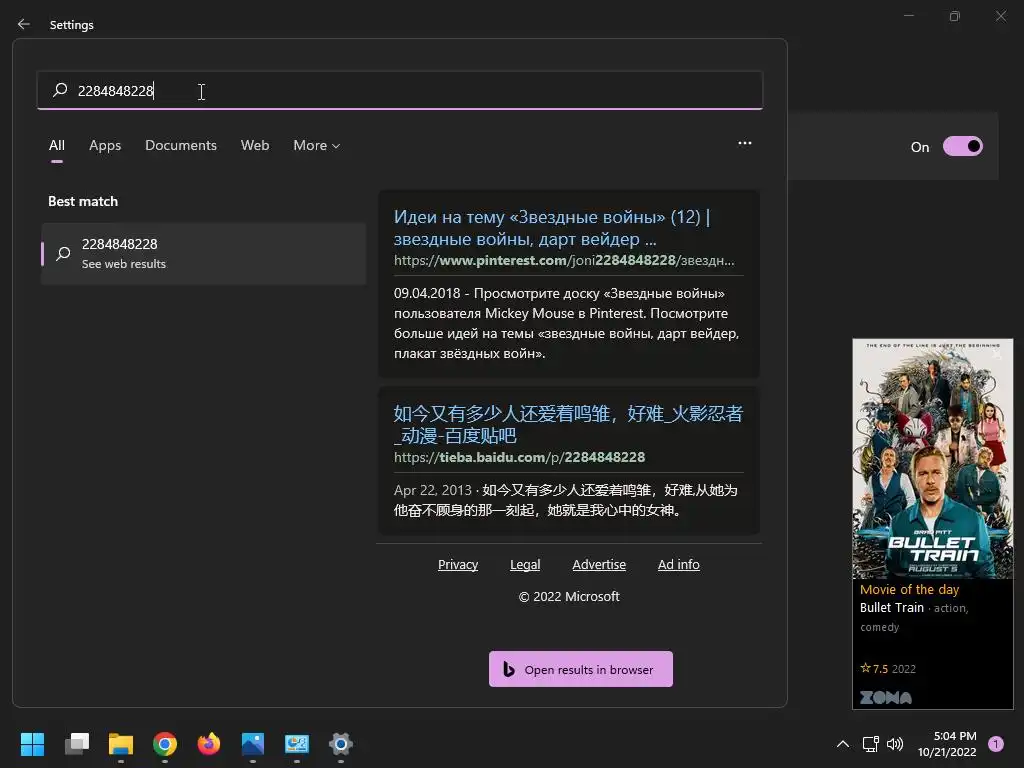Click the search magnifier icon in search box
This screenshot has height=768, width=1024.
60,89
